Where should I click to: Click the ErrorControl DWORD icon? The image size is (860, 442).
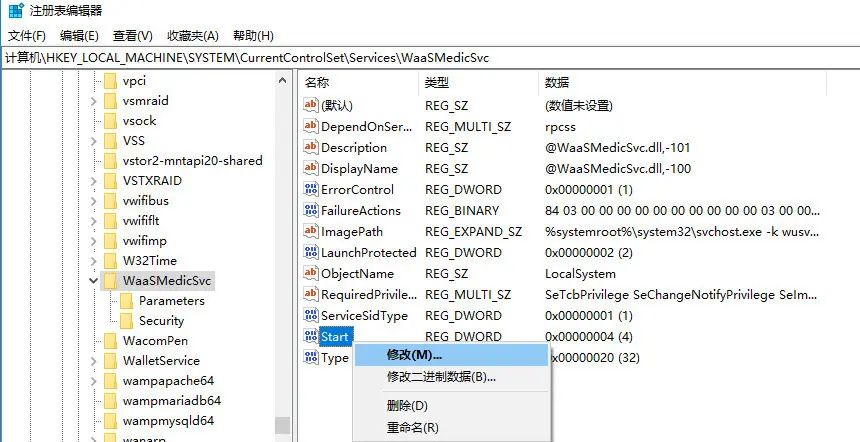310,189
